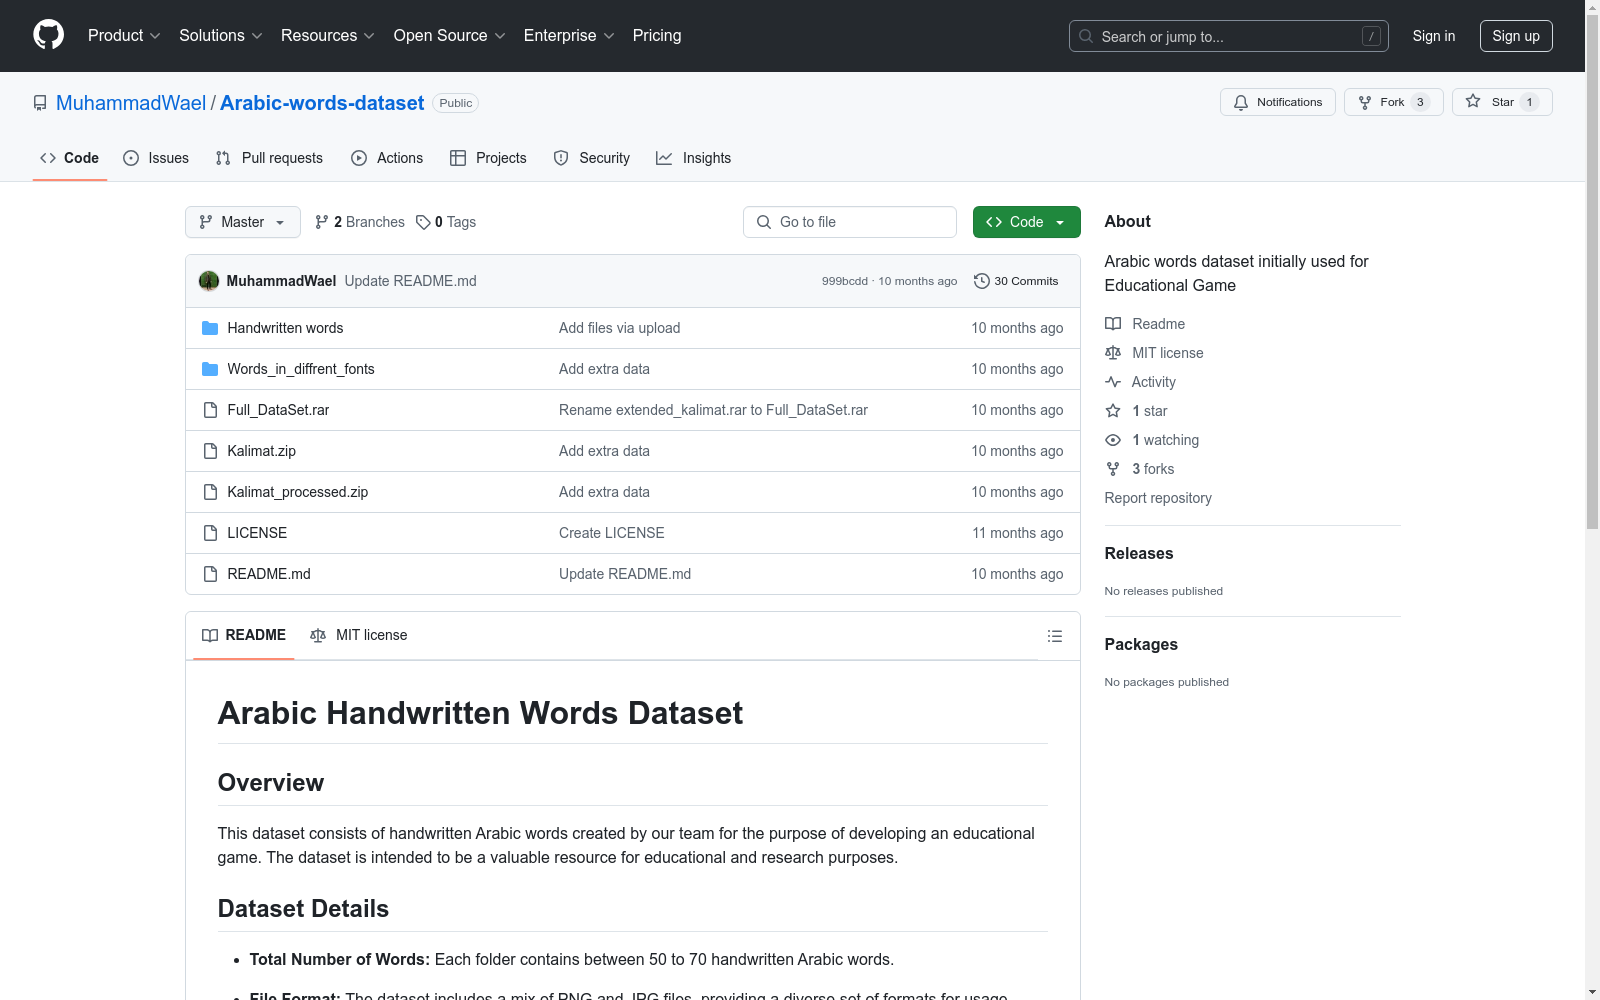Click the bell icon in Notifications button
The image size is (1600, 1000).
tap(1241, 102)
